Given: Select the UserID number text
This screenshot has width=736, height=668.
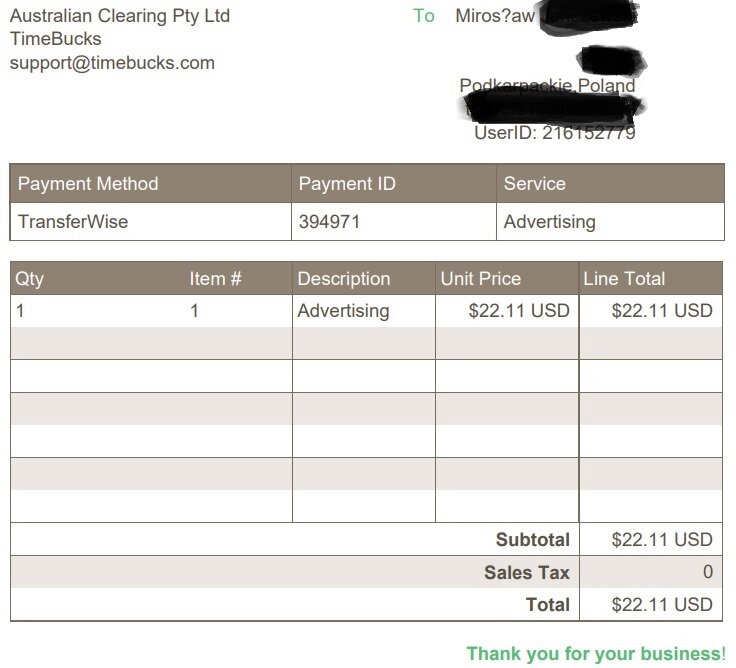Looking at the screenshot, I should (x=588, y=132).
